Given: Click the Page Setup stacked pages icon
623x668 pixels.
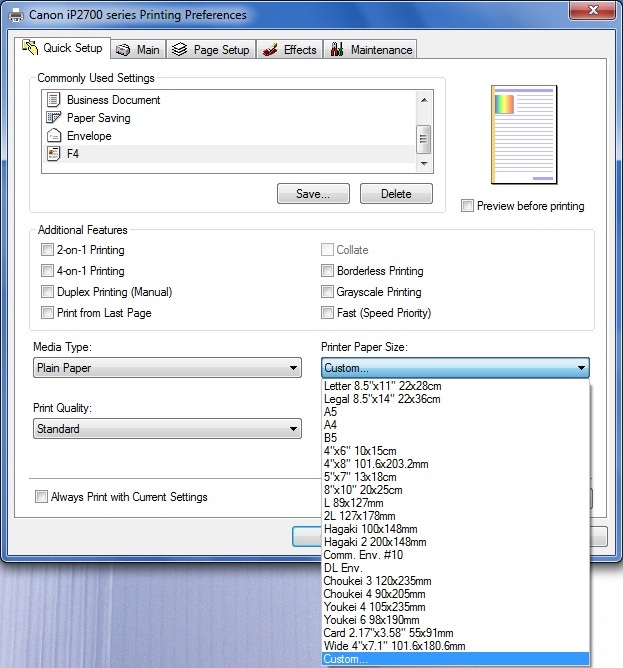Looking at the screenshot, I should 179,49.
